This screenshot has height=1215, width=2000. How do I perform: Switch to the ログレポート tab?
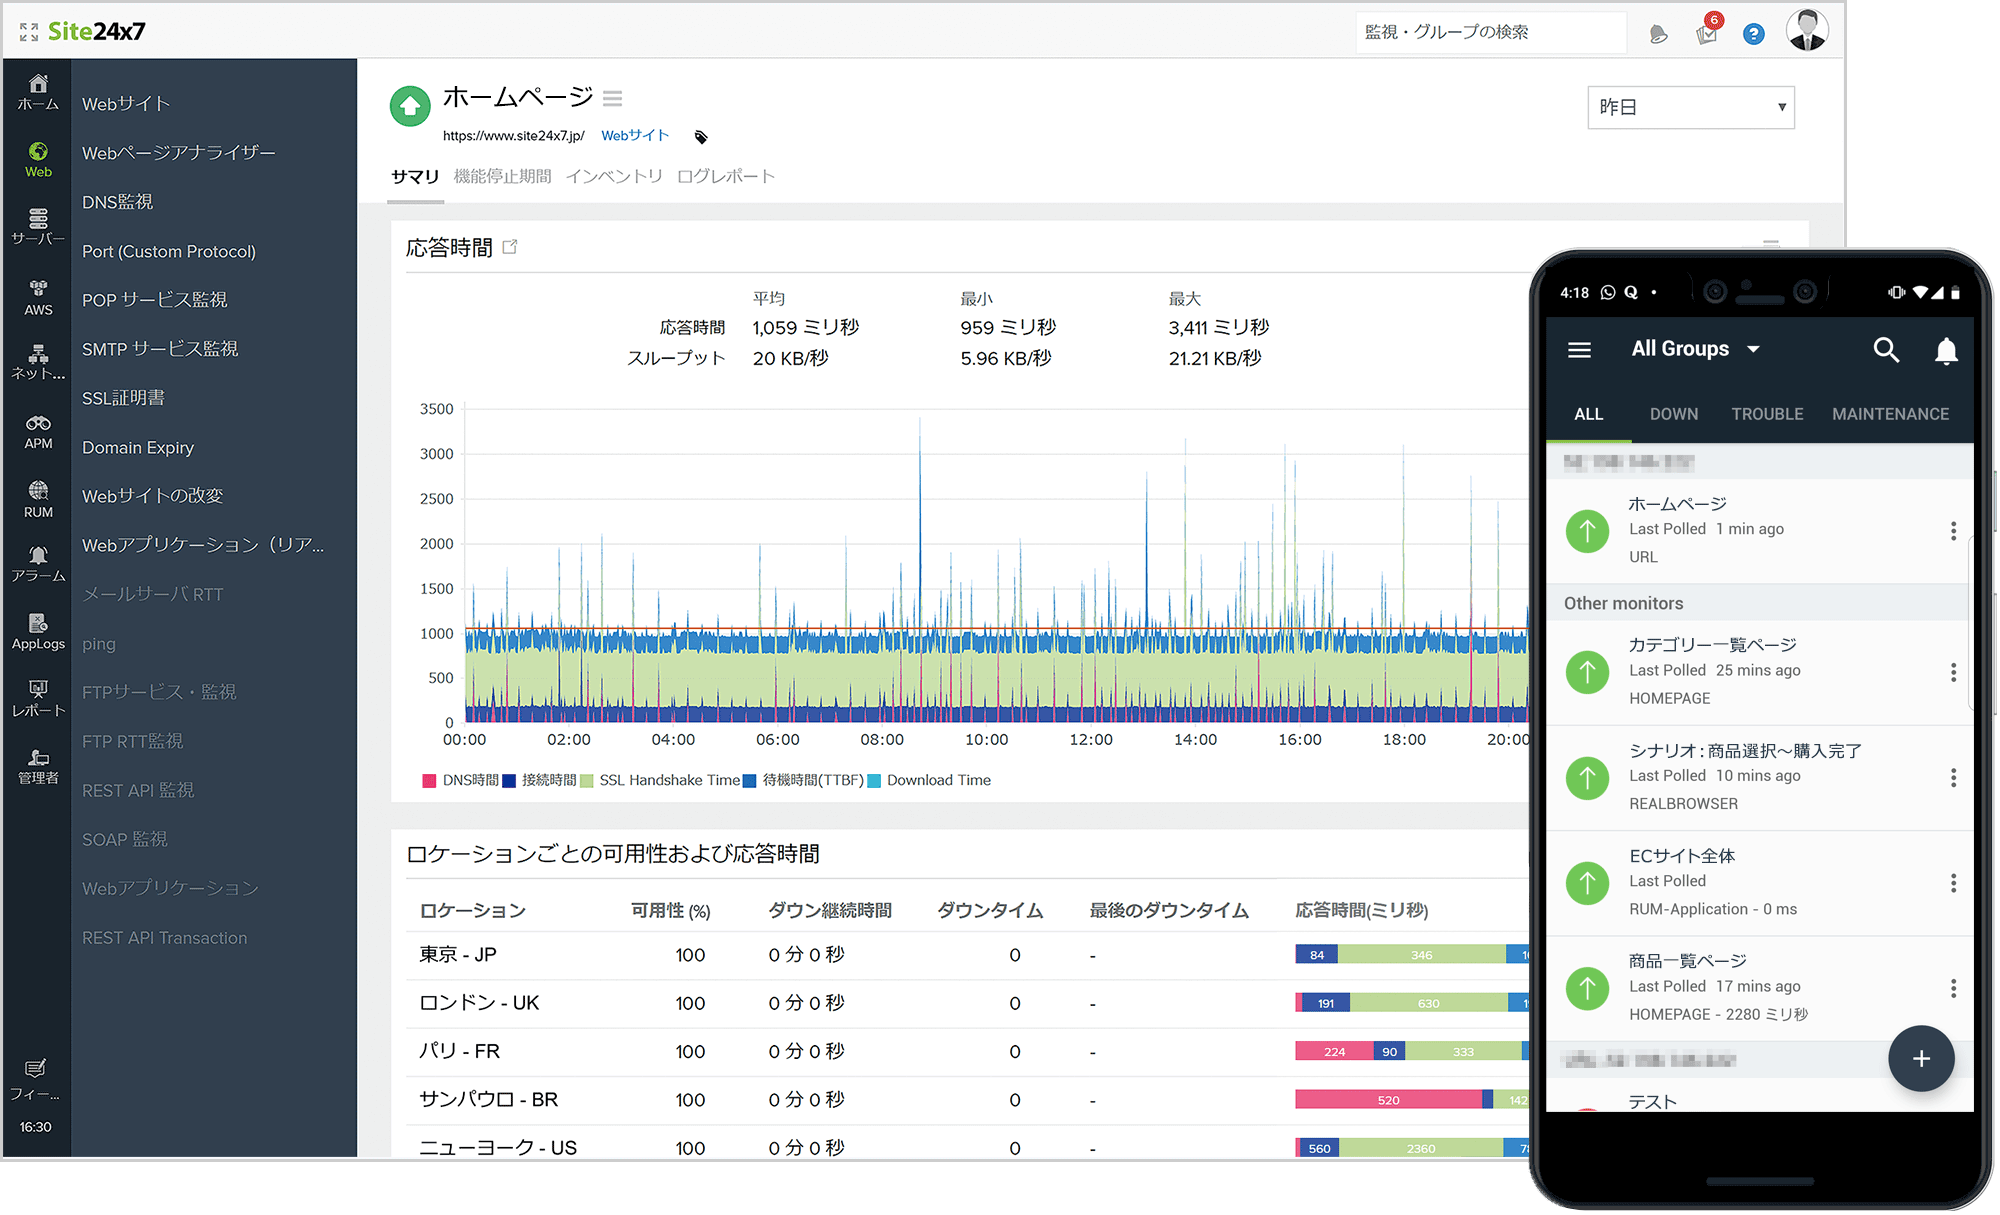(726, 175)
